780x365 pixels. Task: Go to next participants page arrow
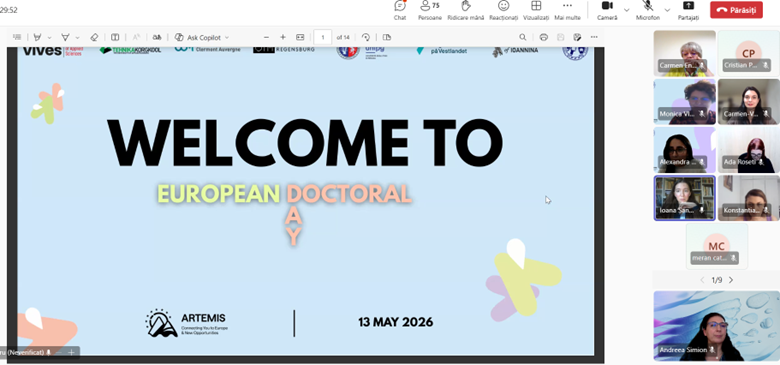click(731, 280)
